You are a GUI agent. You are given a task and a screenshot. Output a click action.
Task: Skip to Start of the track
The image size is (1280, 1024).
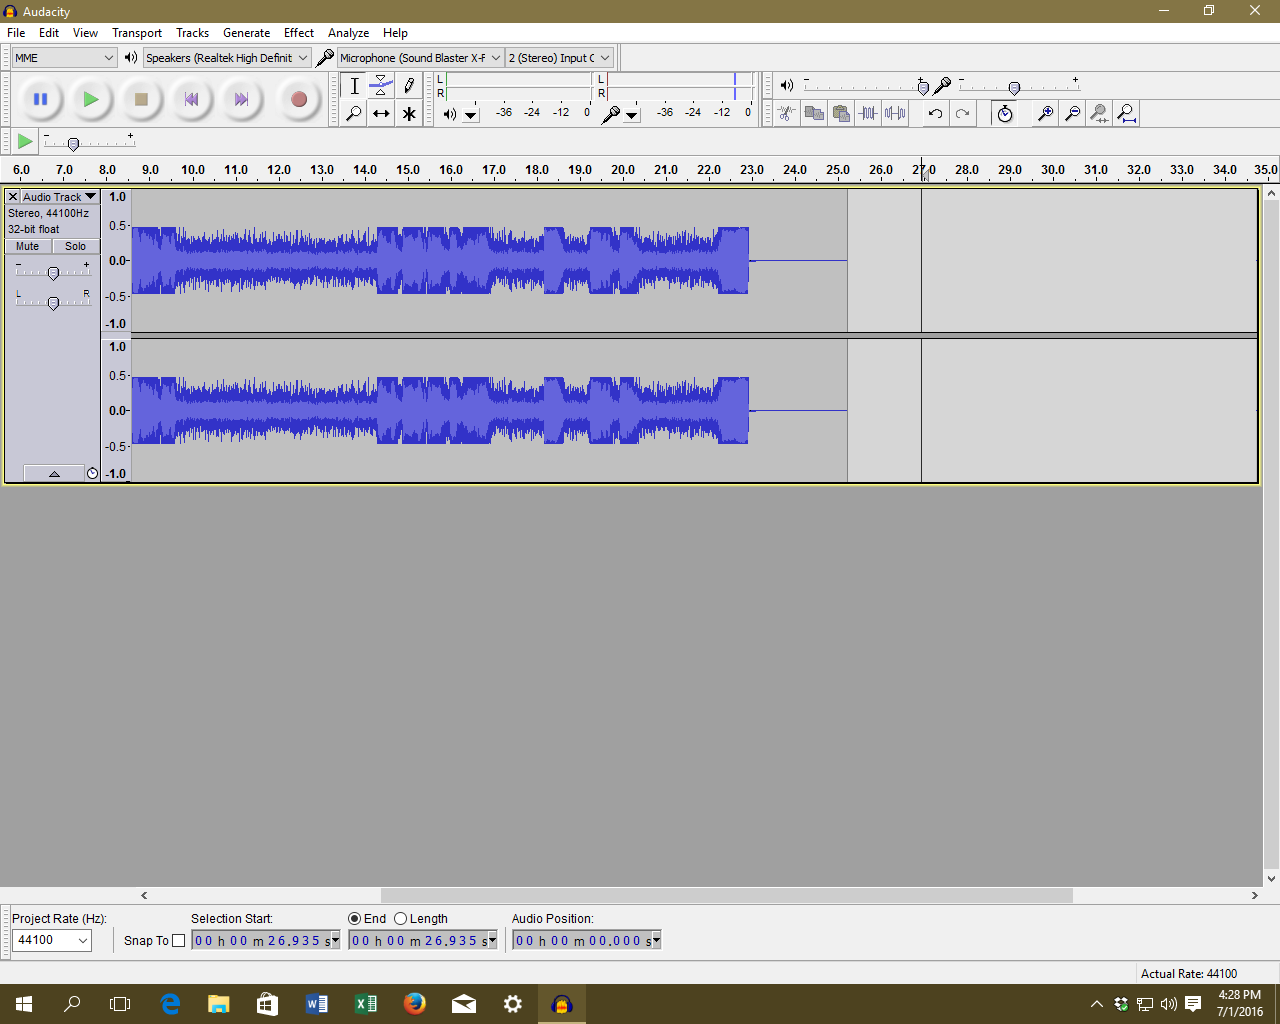pos(191,99)
